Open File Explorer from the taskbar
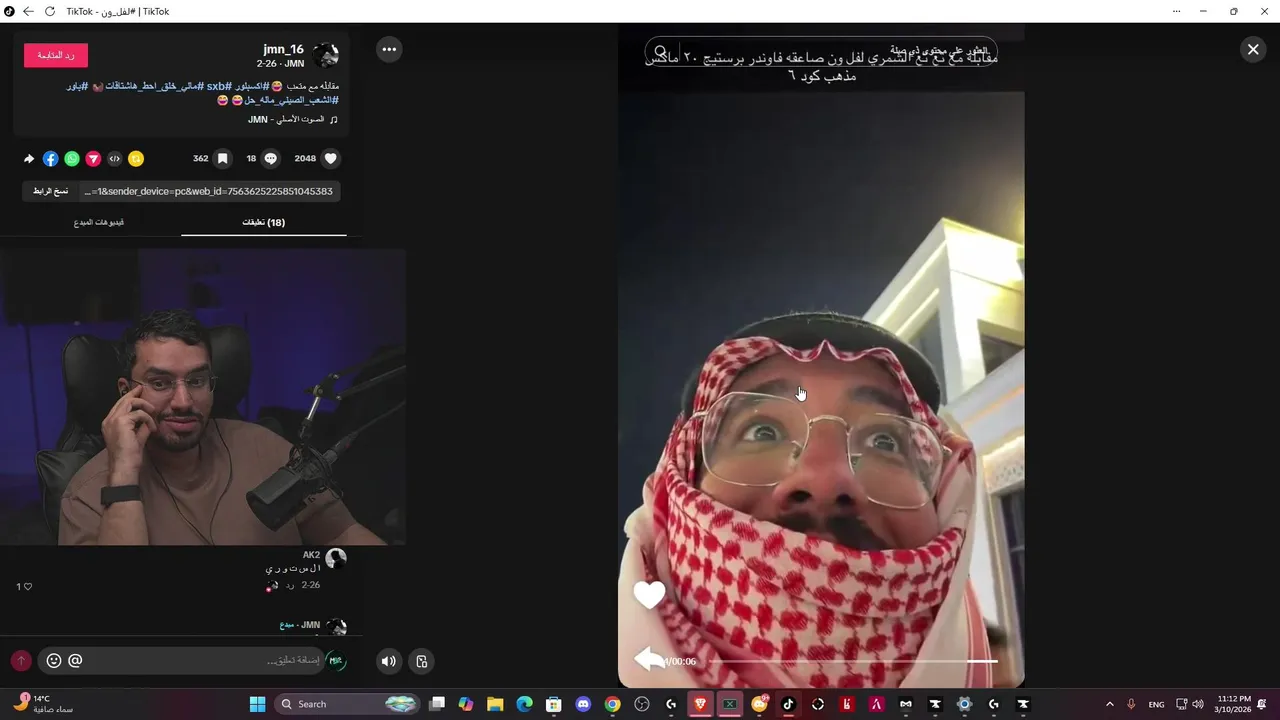 [495, 704]
